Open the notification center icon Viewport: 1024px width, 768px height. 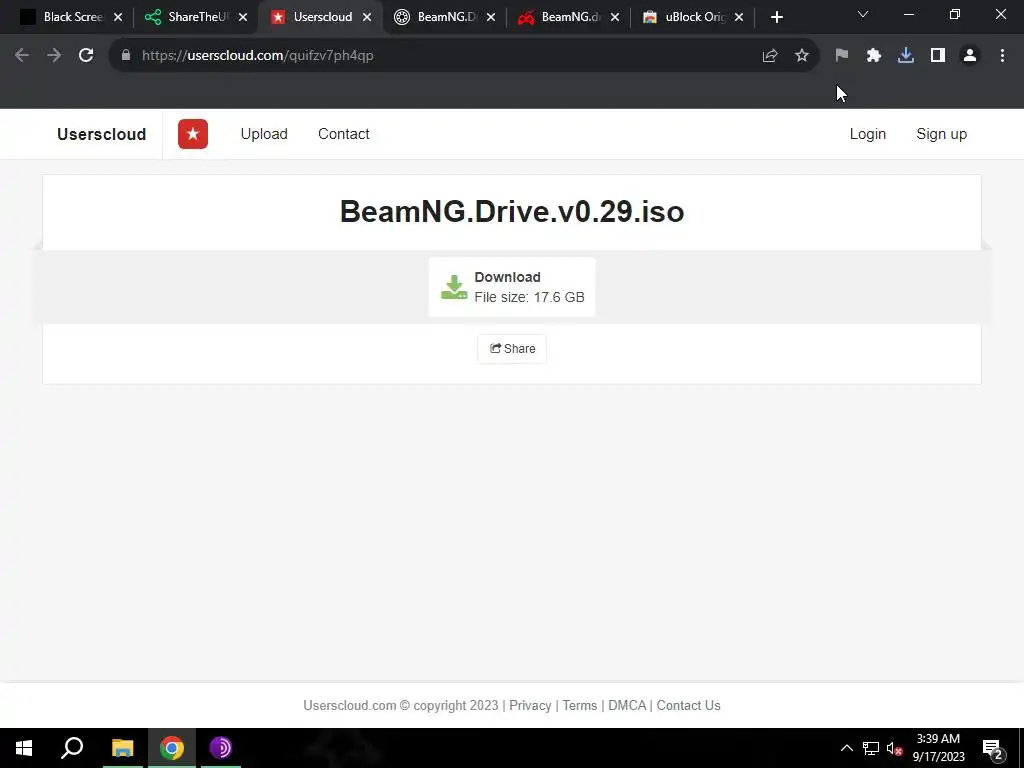(993, 748)
